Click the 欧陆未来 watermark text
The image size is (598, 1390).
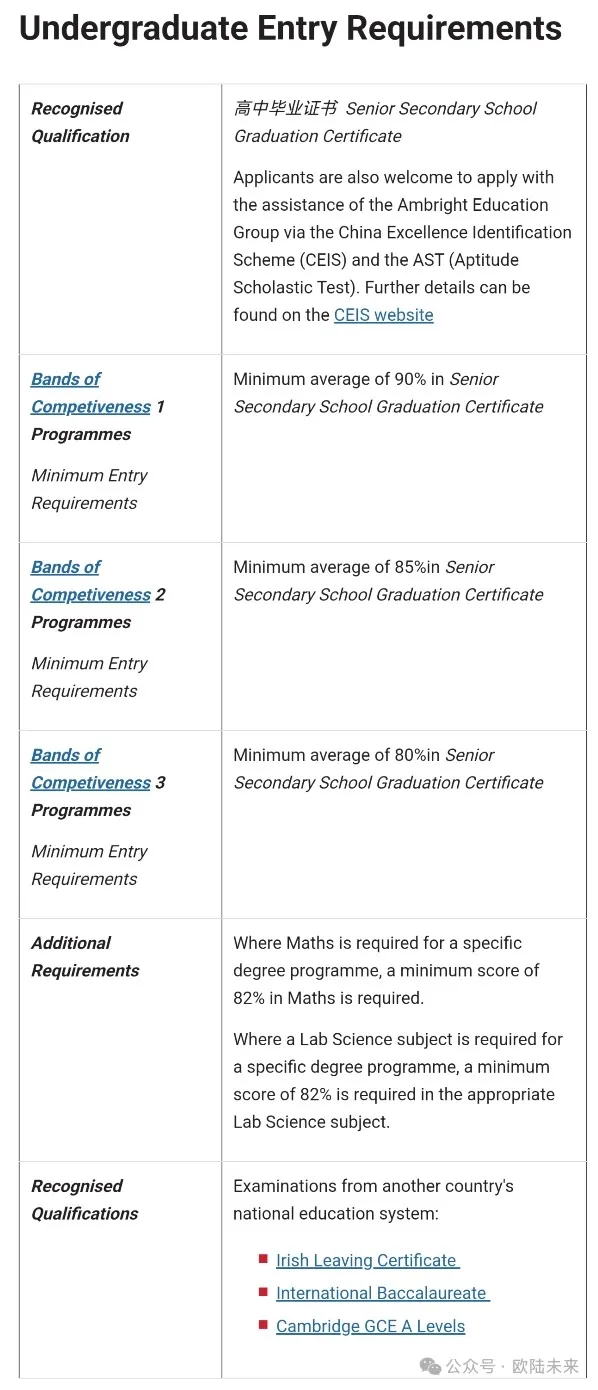click(545, 1366)
